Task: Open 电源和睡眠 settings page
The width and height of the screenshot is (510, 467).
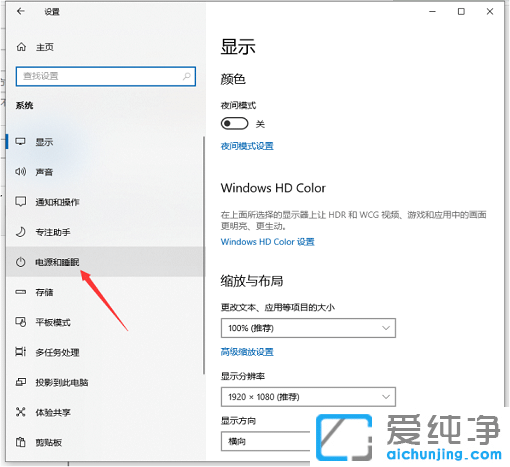Action: [x=105, y=262]
